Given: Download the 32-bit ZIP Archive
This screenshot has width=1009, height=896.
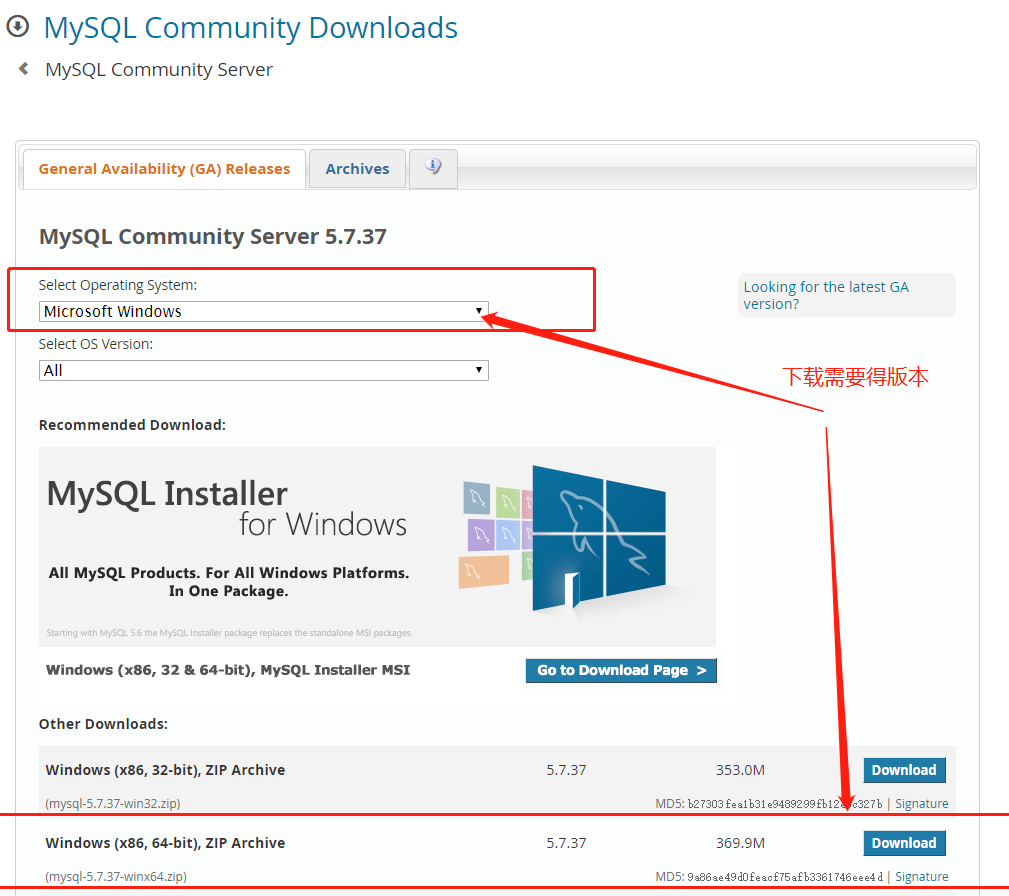Looking at the screenshot, I should (x=903, y=770).
